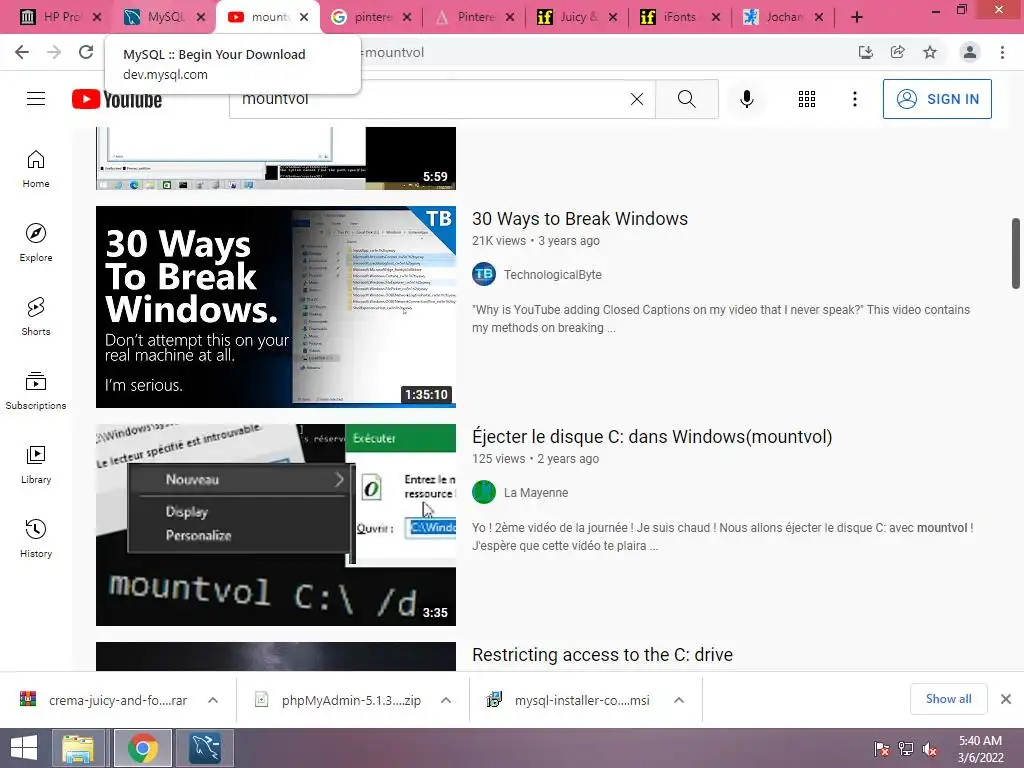1024x768 pixels.
Task: Open Library in the sidebar
Action: point(36,464)
